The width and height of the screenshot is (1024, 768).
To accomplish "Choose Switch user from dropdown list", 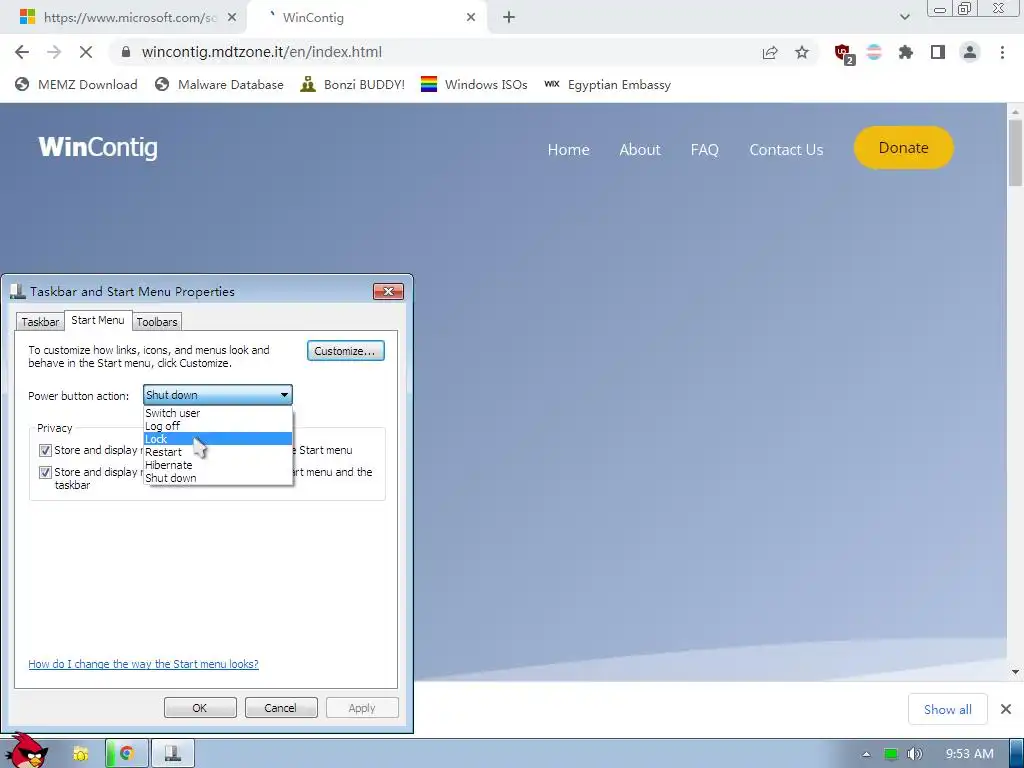I will tap(217, 413).
